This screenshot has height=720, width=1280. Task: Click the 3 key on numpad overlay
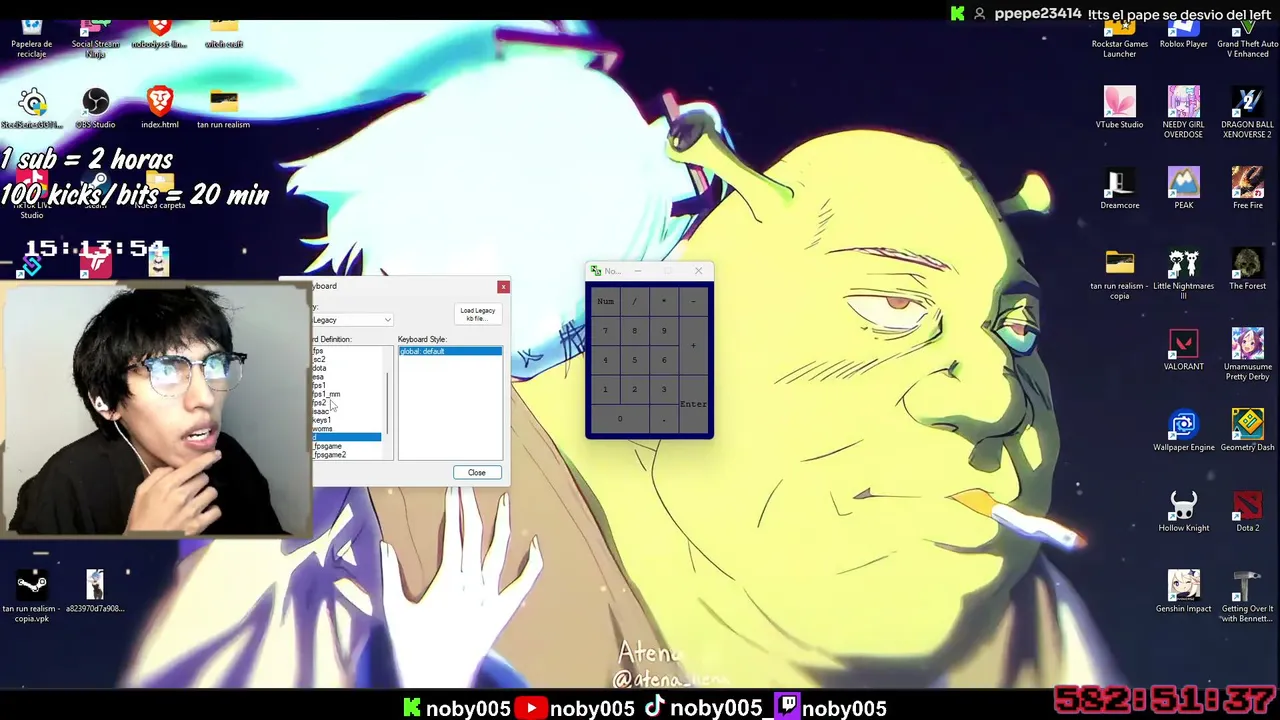tap(663, 390)
